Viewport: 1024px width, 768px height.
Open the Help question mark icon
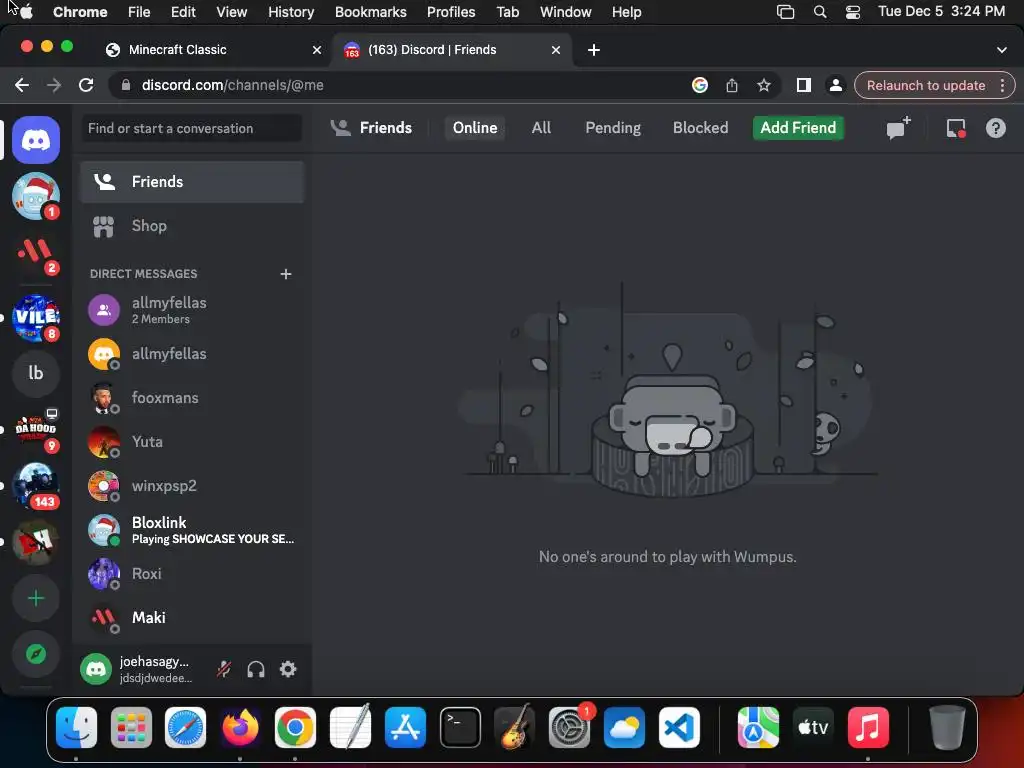[x=995, y=128]
